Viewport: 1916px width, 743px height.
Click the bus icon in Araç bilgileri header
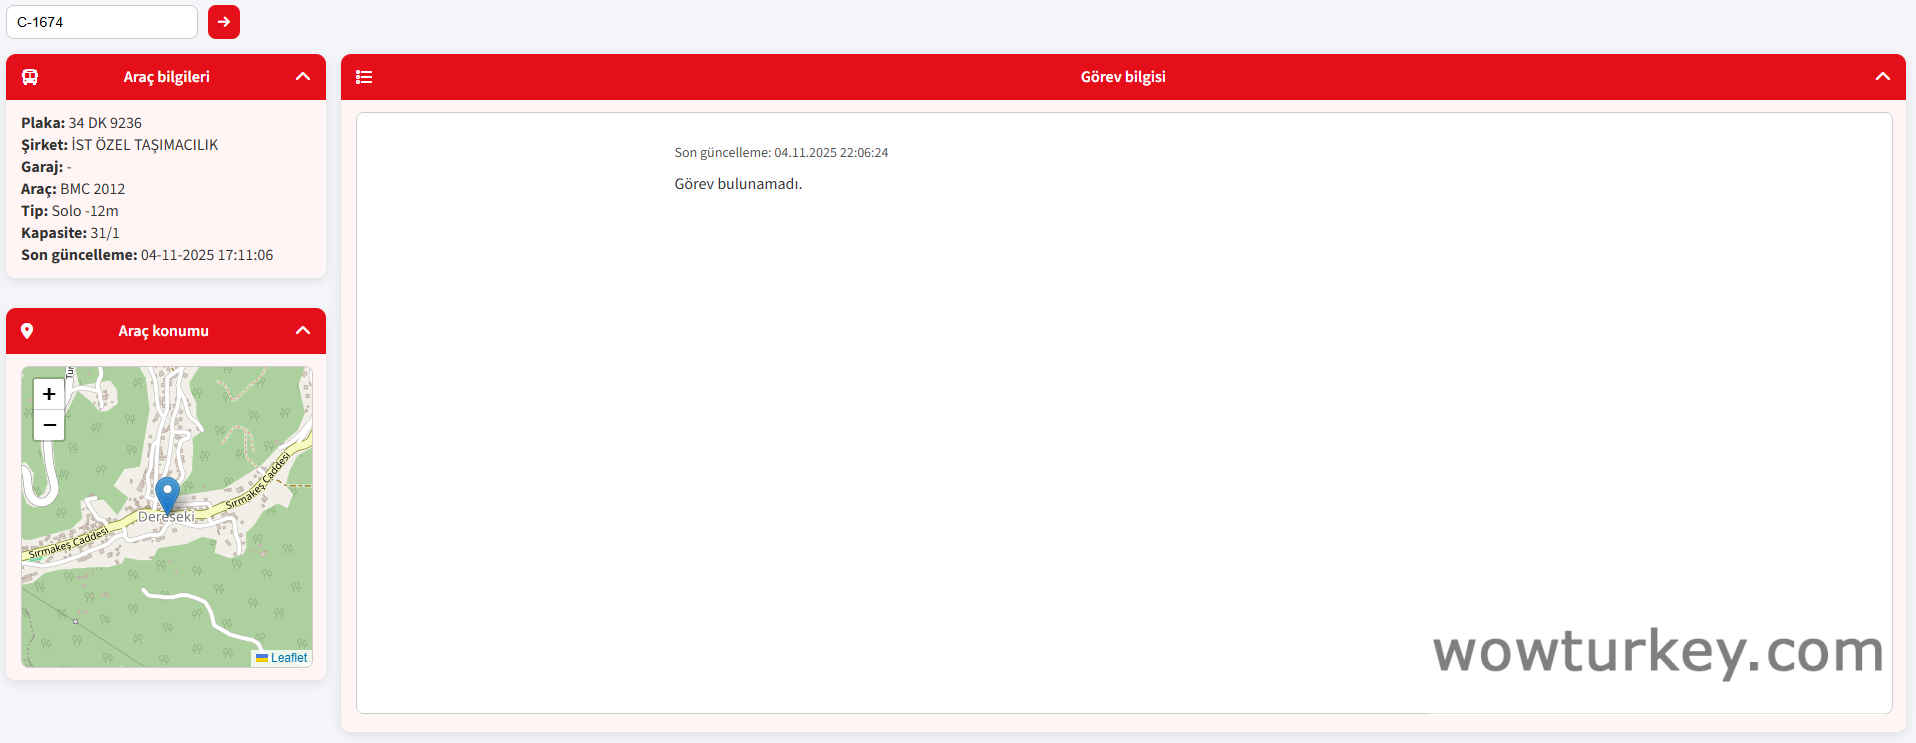click(30, 77)
